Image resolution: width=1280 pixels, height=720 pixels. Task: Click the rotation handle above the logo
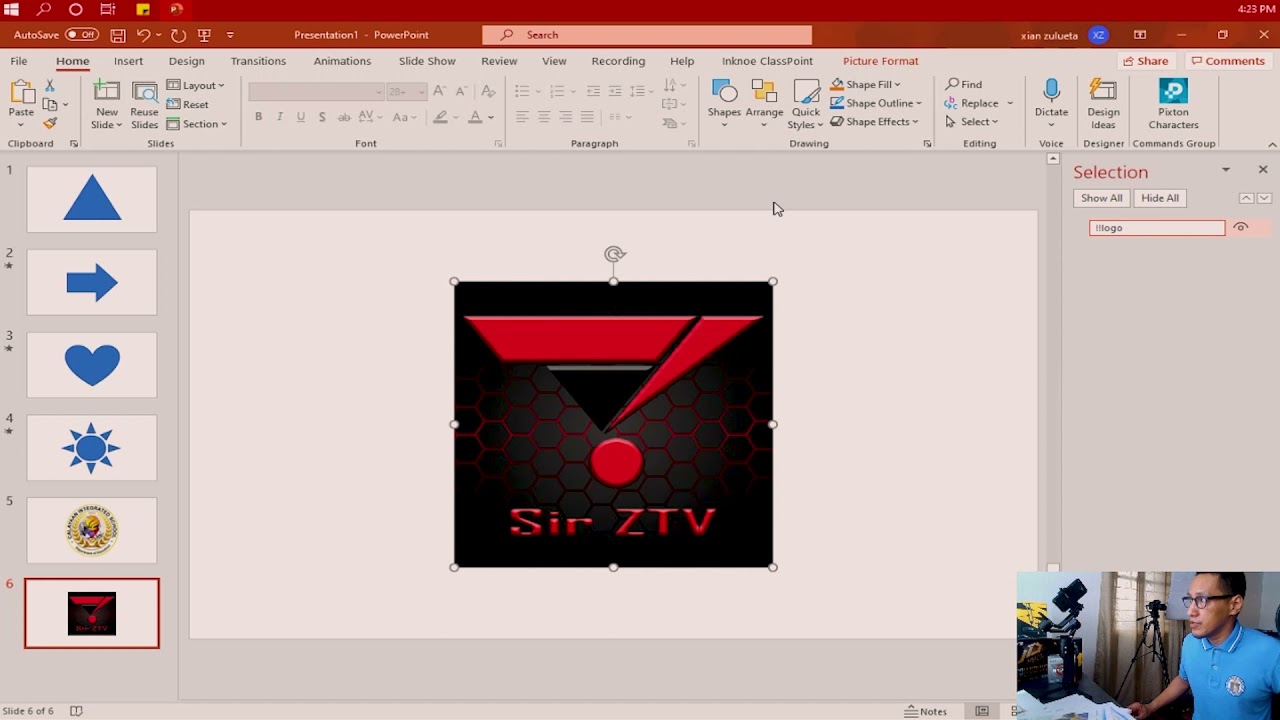click(614, 254)
